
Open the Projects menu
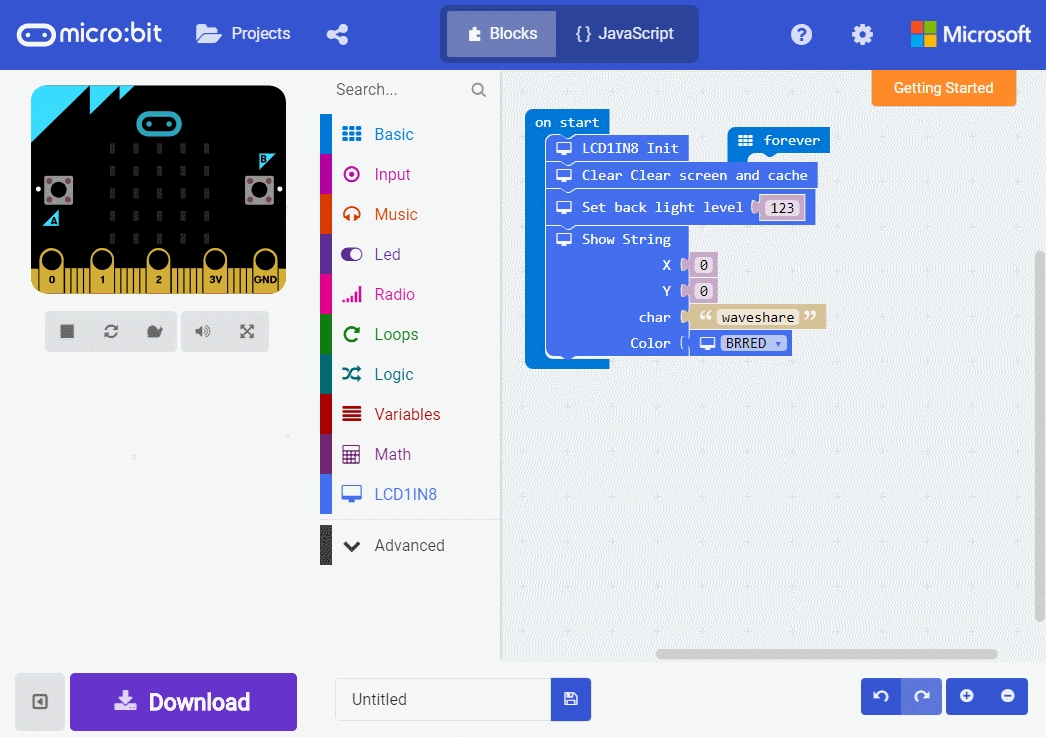pos(244,34)
